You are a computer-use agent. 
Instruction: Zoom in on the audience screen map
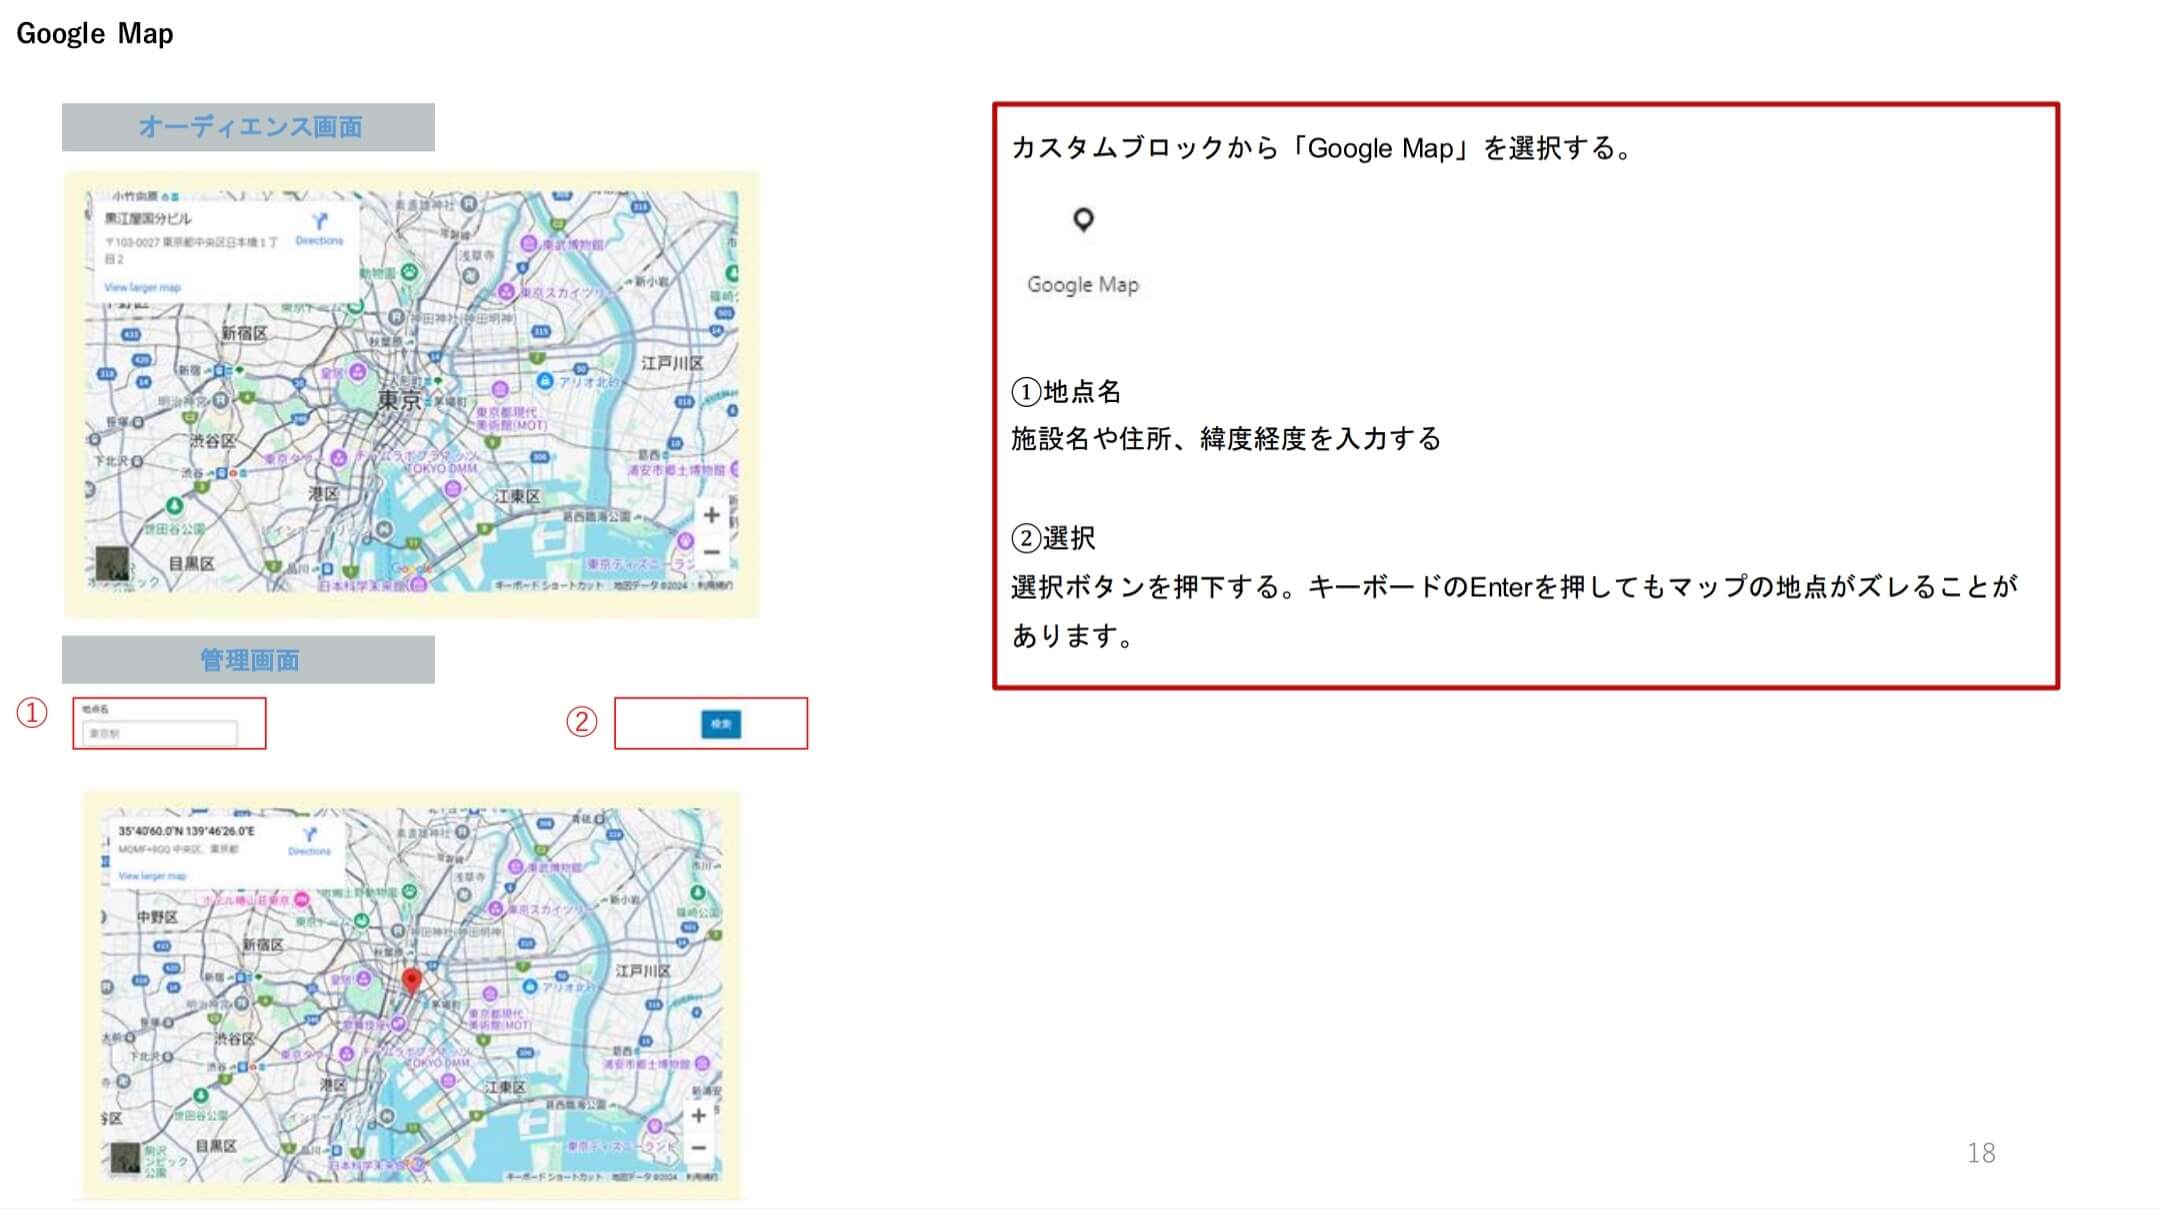pos(711,515)
